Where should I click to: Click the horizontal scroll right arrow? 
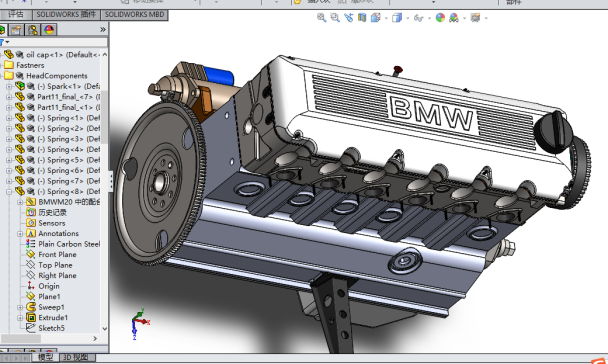(x=95, y=338)
